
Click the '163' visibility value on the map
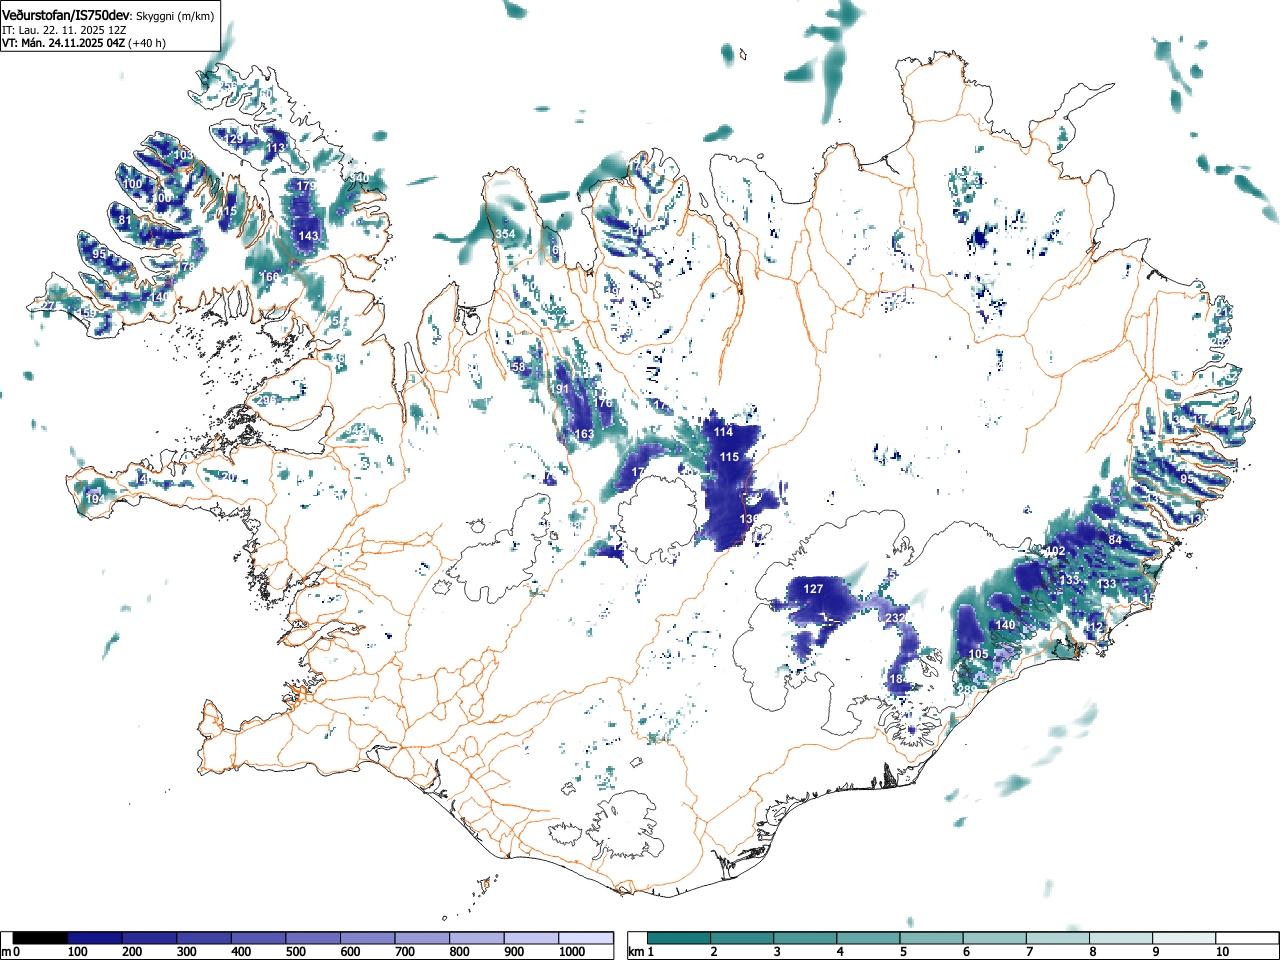(x=584, y=434)
